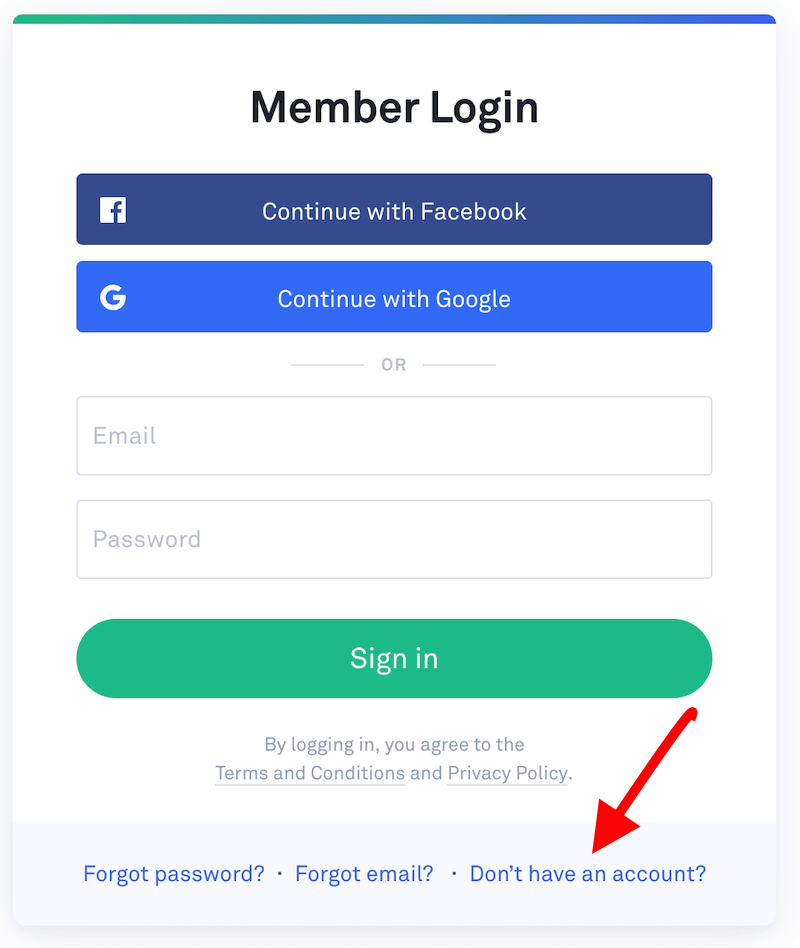Click the Google G logo icon

click(113, 297)
